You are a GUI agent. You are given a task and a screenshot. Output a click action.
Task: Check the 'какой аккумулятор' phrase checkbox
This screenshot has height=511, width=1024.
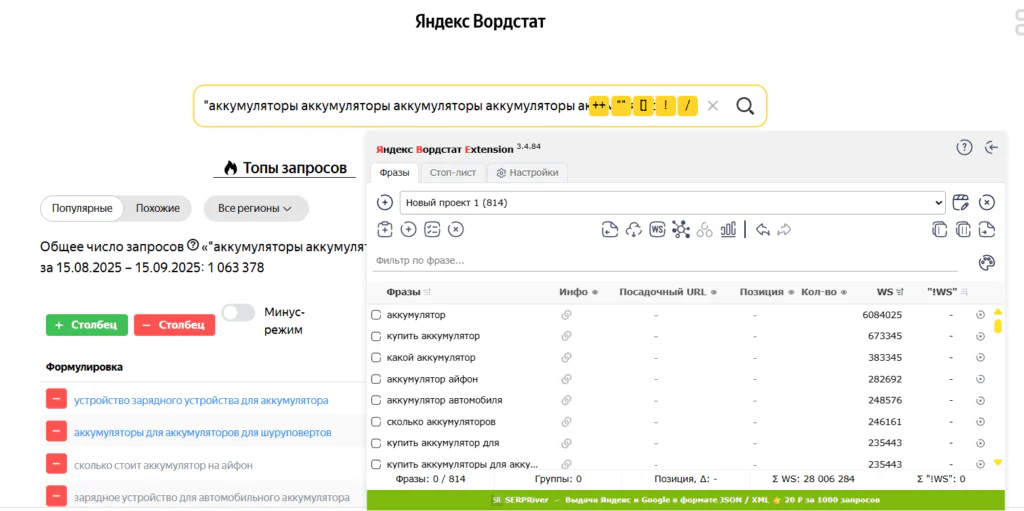(x=376, y=358)
